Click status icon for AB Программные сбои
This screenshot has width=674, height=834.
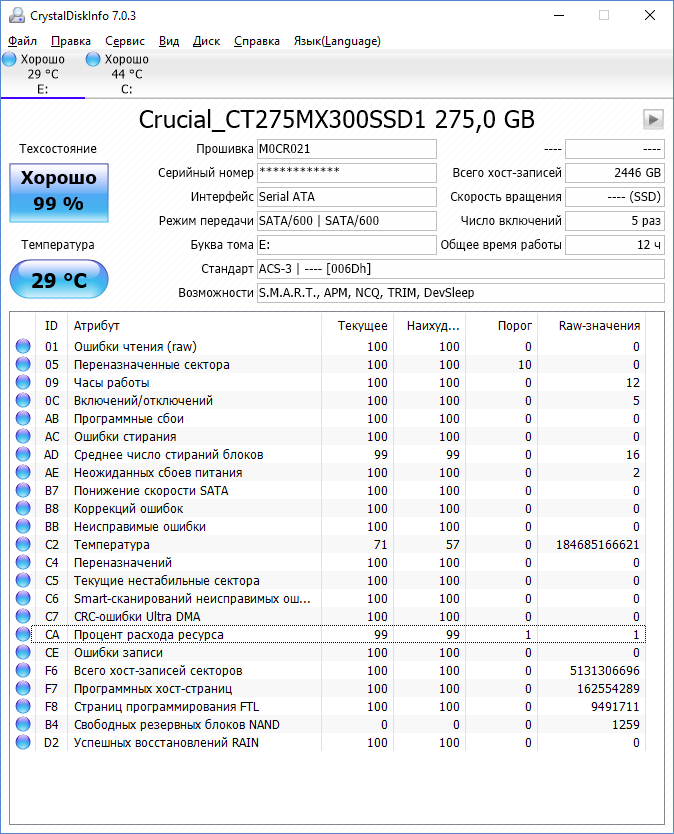(23, 419)
